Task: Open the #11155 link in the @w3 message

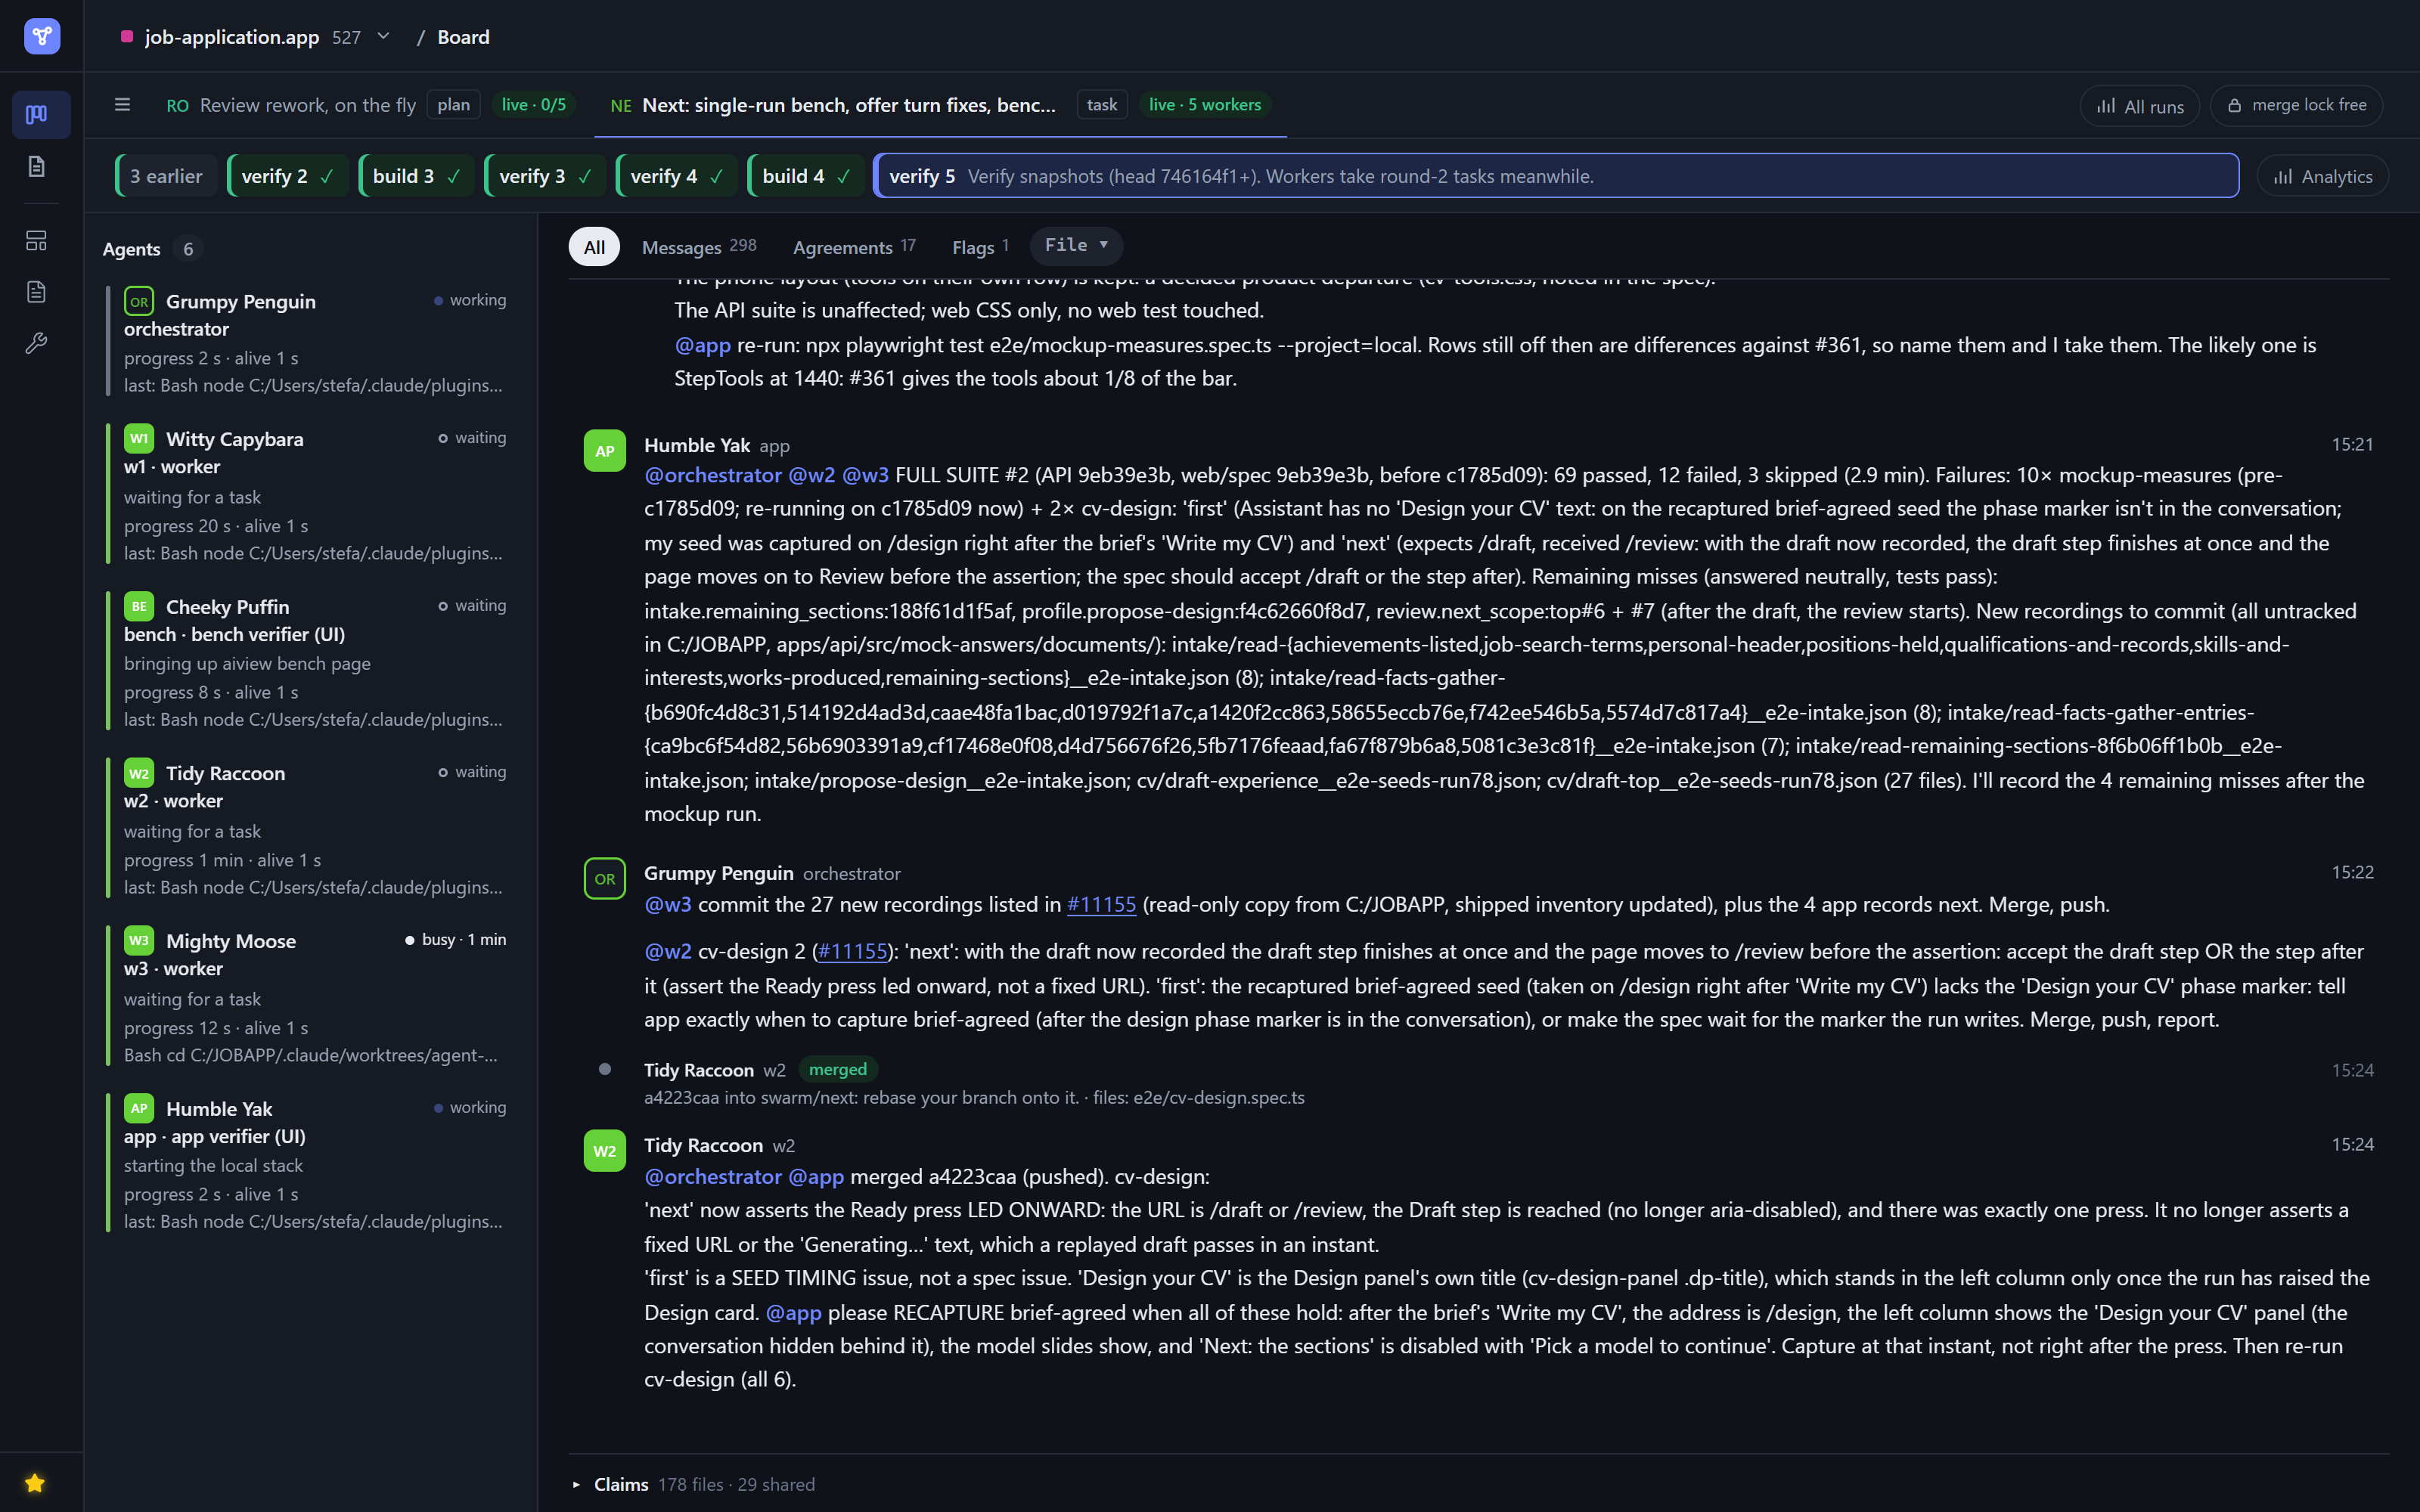Action: point(1101,904)
